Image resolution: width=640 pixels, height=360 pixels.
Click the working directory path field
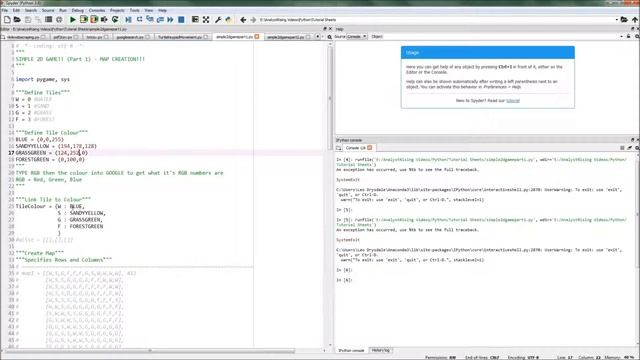click(436, 20)
